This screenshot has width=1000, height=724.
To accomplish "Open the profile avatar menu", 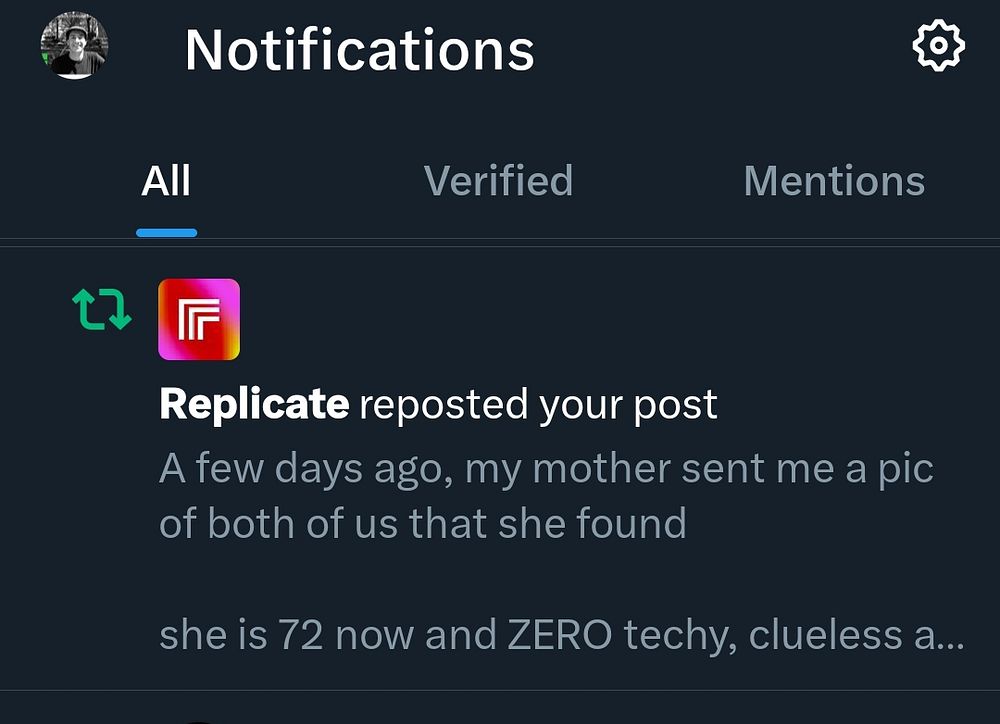I will coord(74,45).
